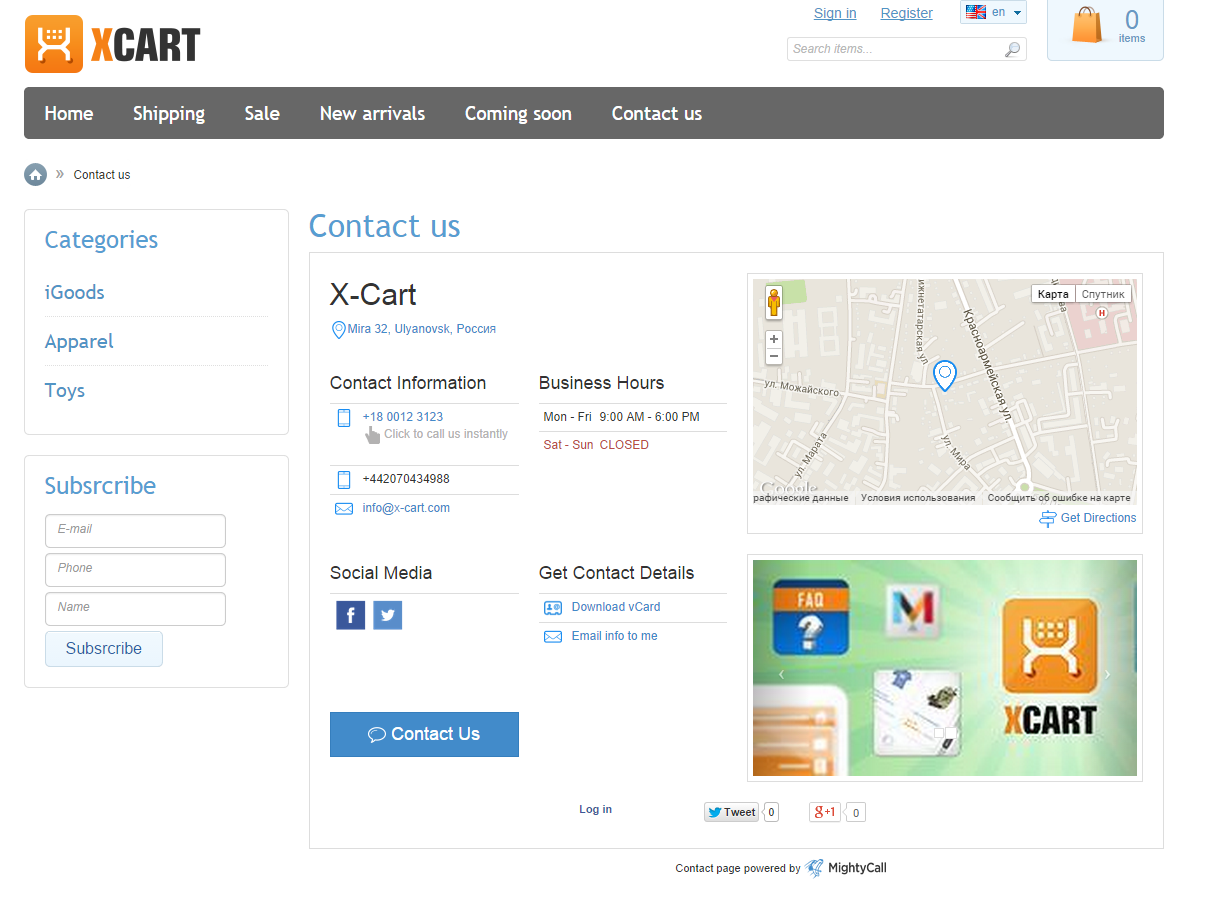Viewport: 1222px width, 897px height.
Task: Click the Download vCard link
Action: 615,607
